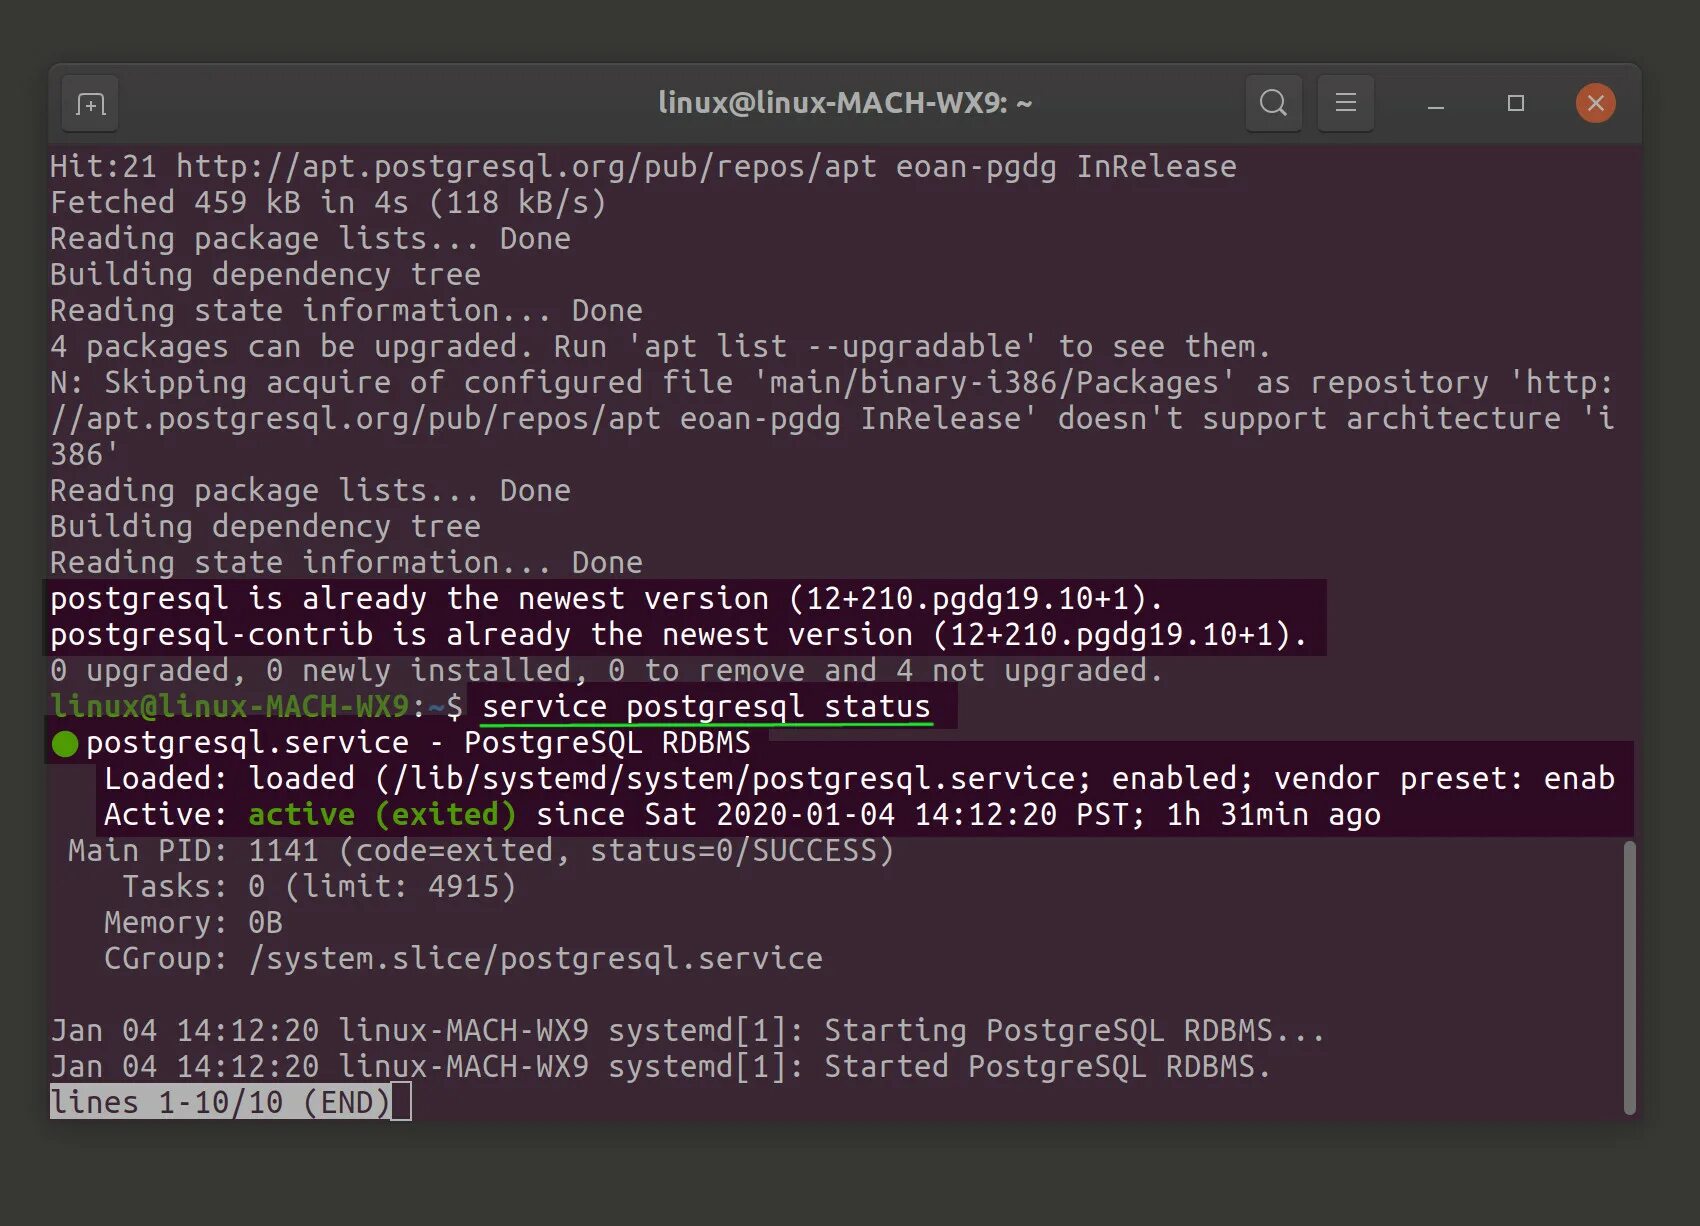The width and height of the screenshot is (1700, 1226).
Task: Click the 'Tasks: 0 (limit: 4915)' line
Action: point(319,886)
